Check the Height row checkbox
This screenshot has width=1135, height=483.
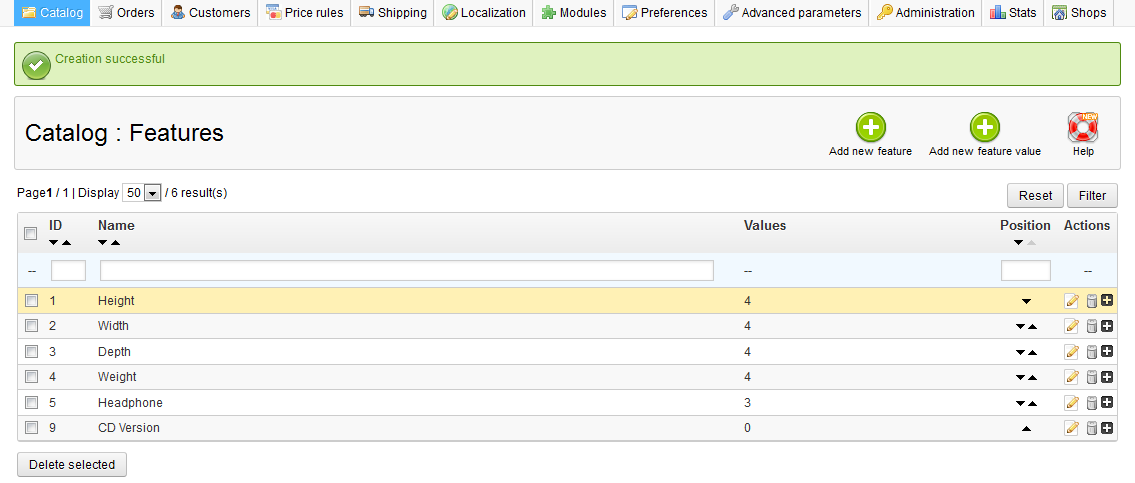[32, 300]
